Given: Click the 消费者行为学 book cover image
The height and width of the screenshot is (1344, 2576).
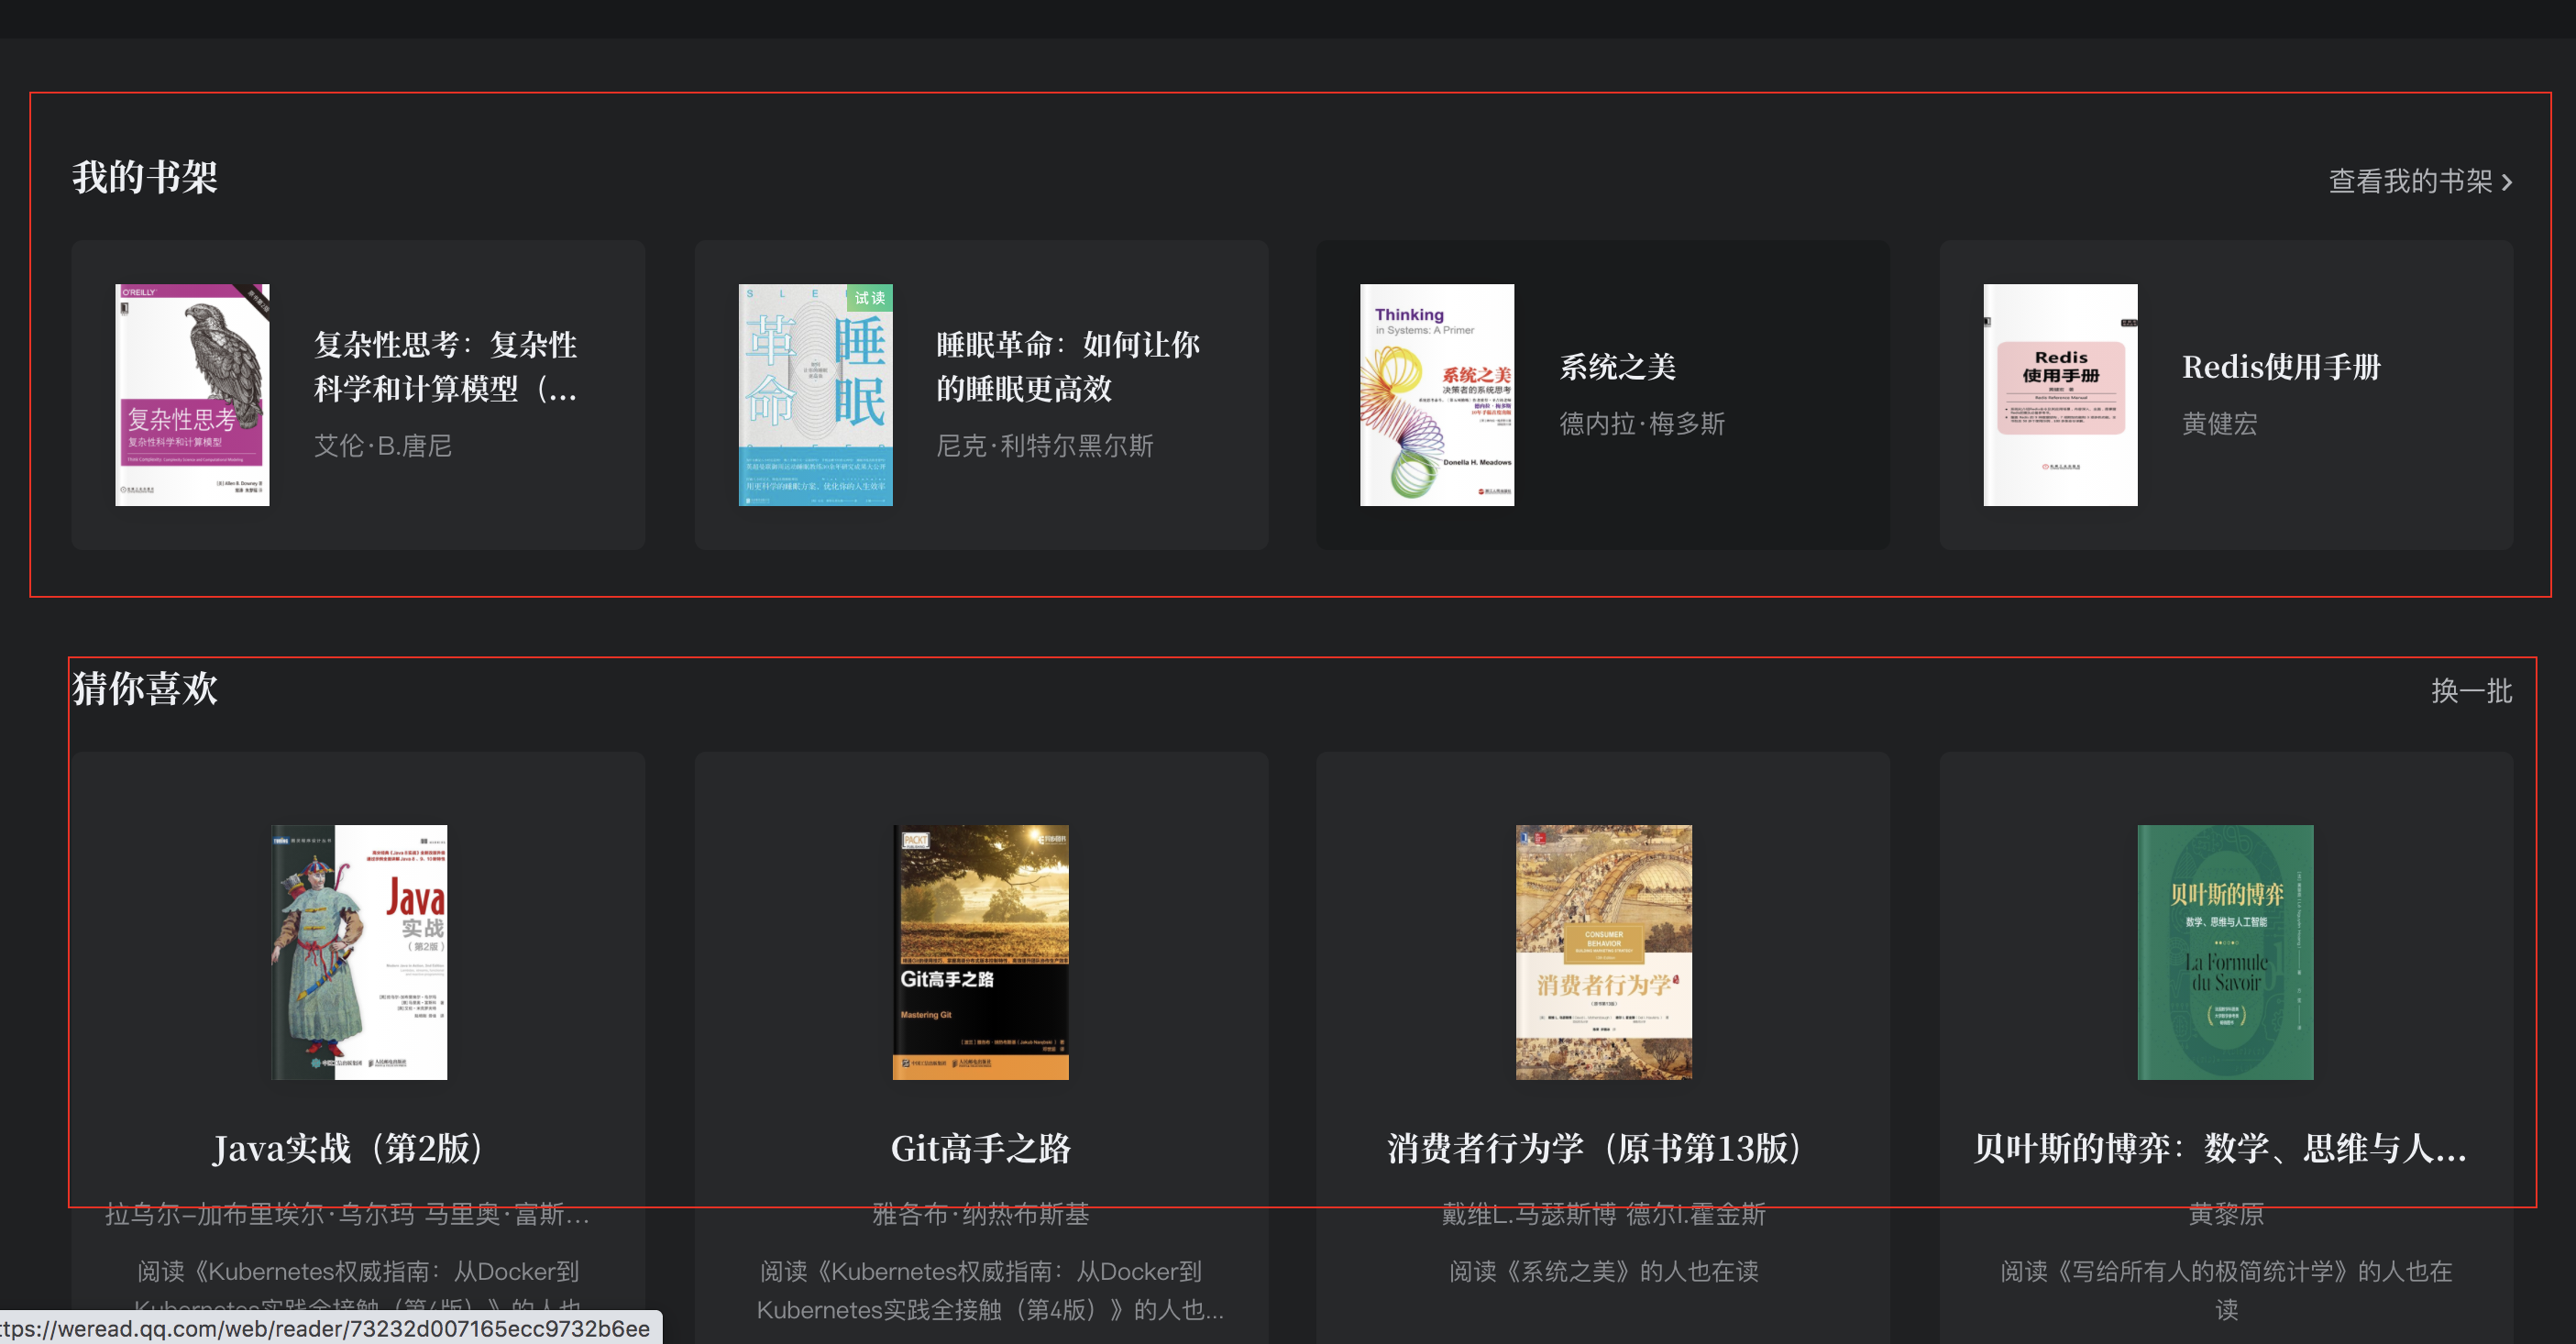Looking at the screenshot, I should (1603, 951).
